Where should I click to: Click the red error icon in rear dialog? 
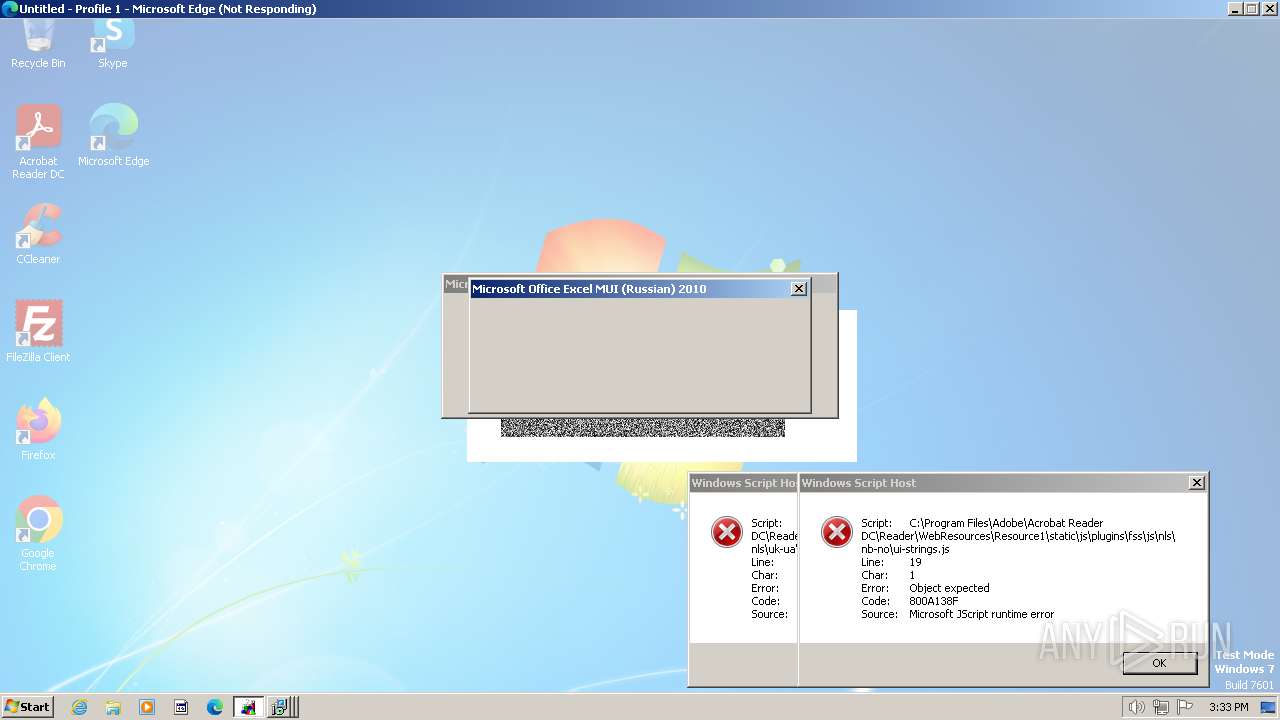click(x=726, y=532)
